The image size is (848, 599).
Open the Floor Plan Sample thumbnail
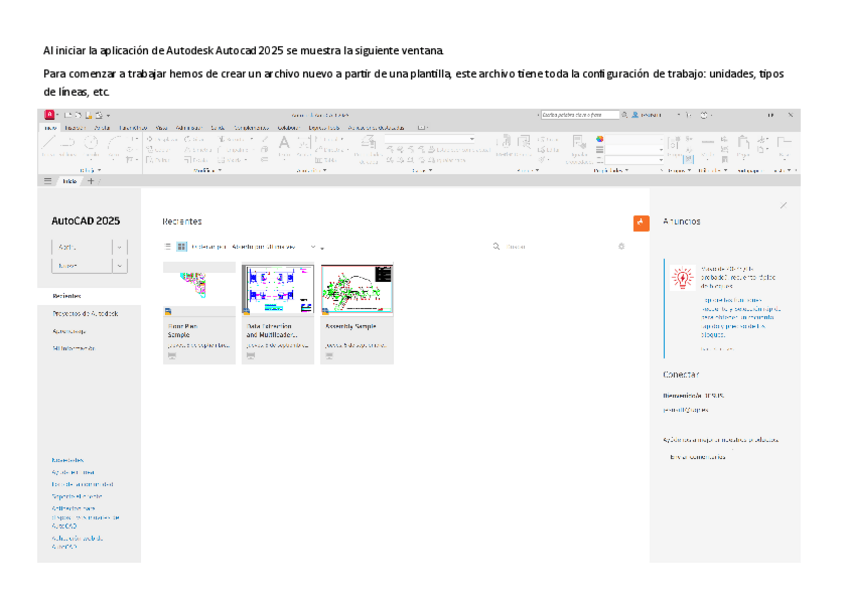tap(199, 290)
